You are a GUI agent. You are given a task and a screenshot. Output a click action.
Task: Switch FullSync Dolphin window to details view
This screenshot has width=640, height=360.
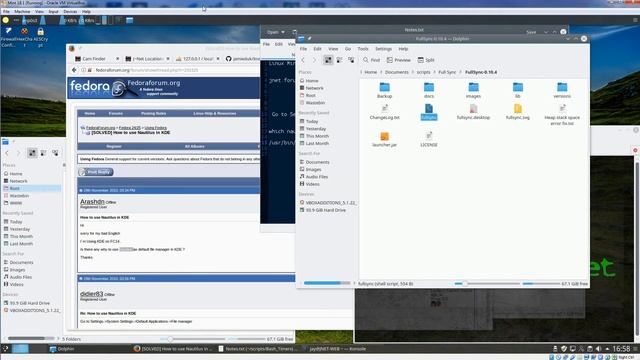click(351, 60)
